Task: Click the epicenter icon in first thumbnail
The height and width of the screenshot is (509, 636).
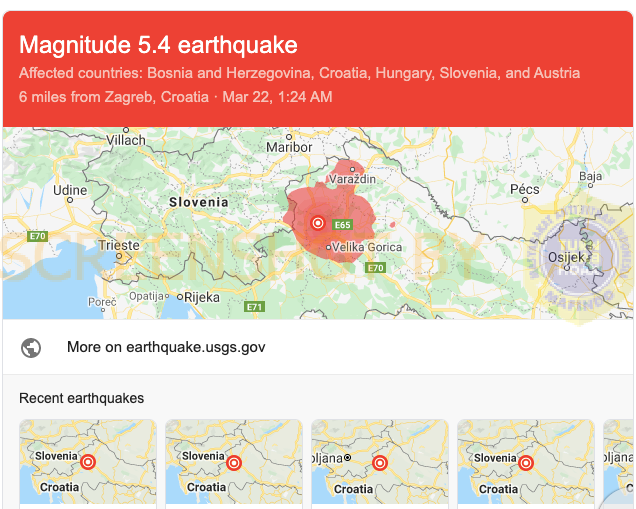Action: click(x=88, y=462)
